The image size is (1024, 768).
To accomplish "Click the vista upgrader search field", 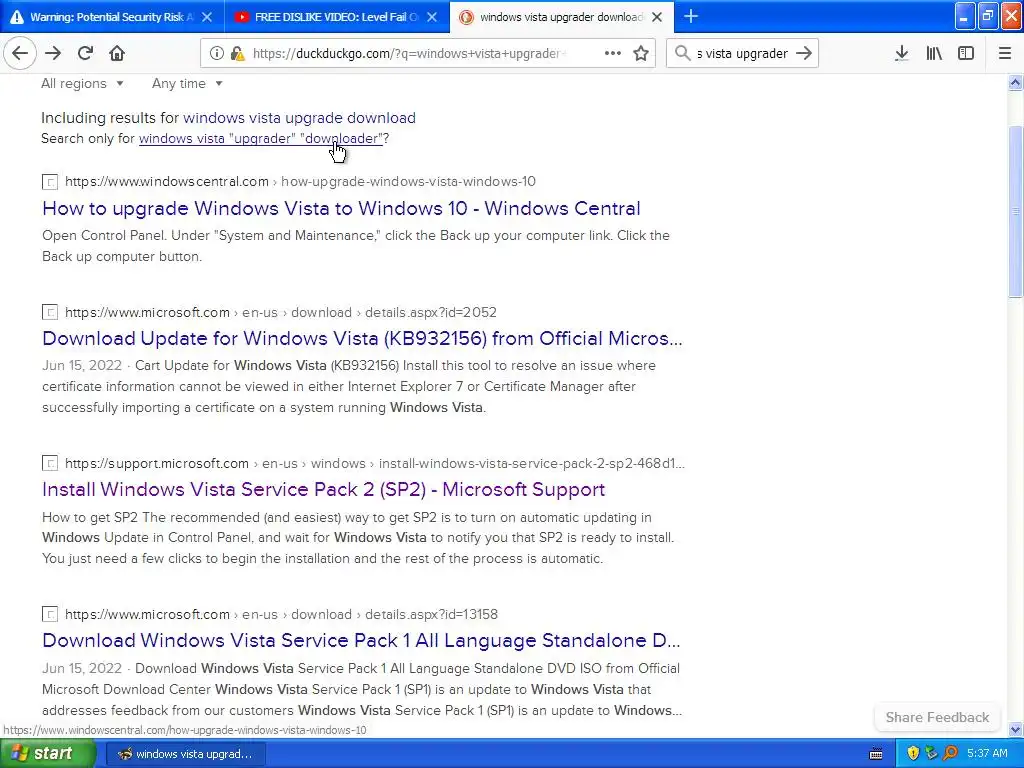I will pos(742,54).
